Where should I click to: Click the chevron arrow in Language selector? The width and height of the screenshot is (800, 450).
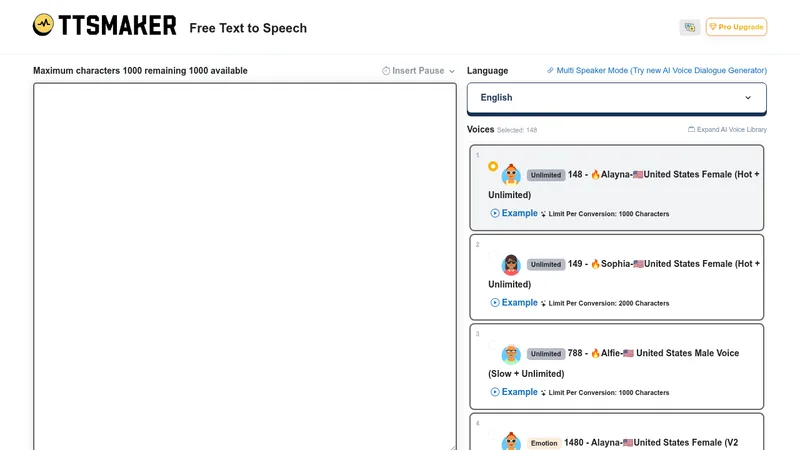pyautogui.click(x=748, y=97)
